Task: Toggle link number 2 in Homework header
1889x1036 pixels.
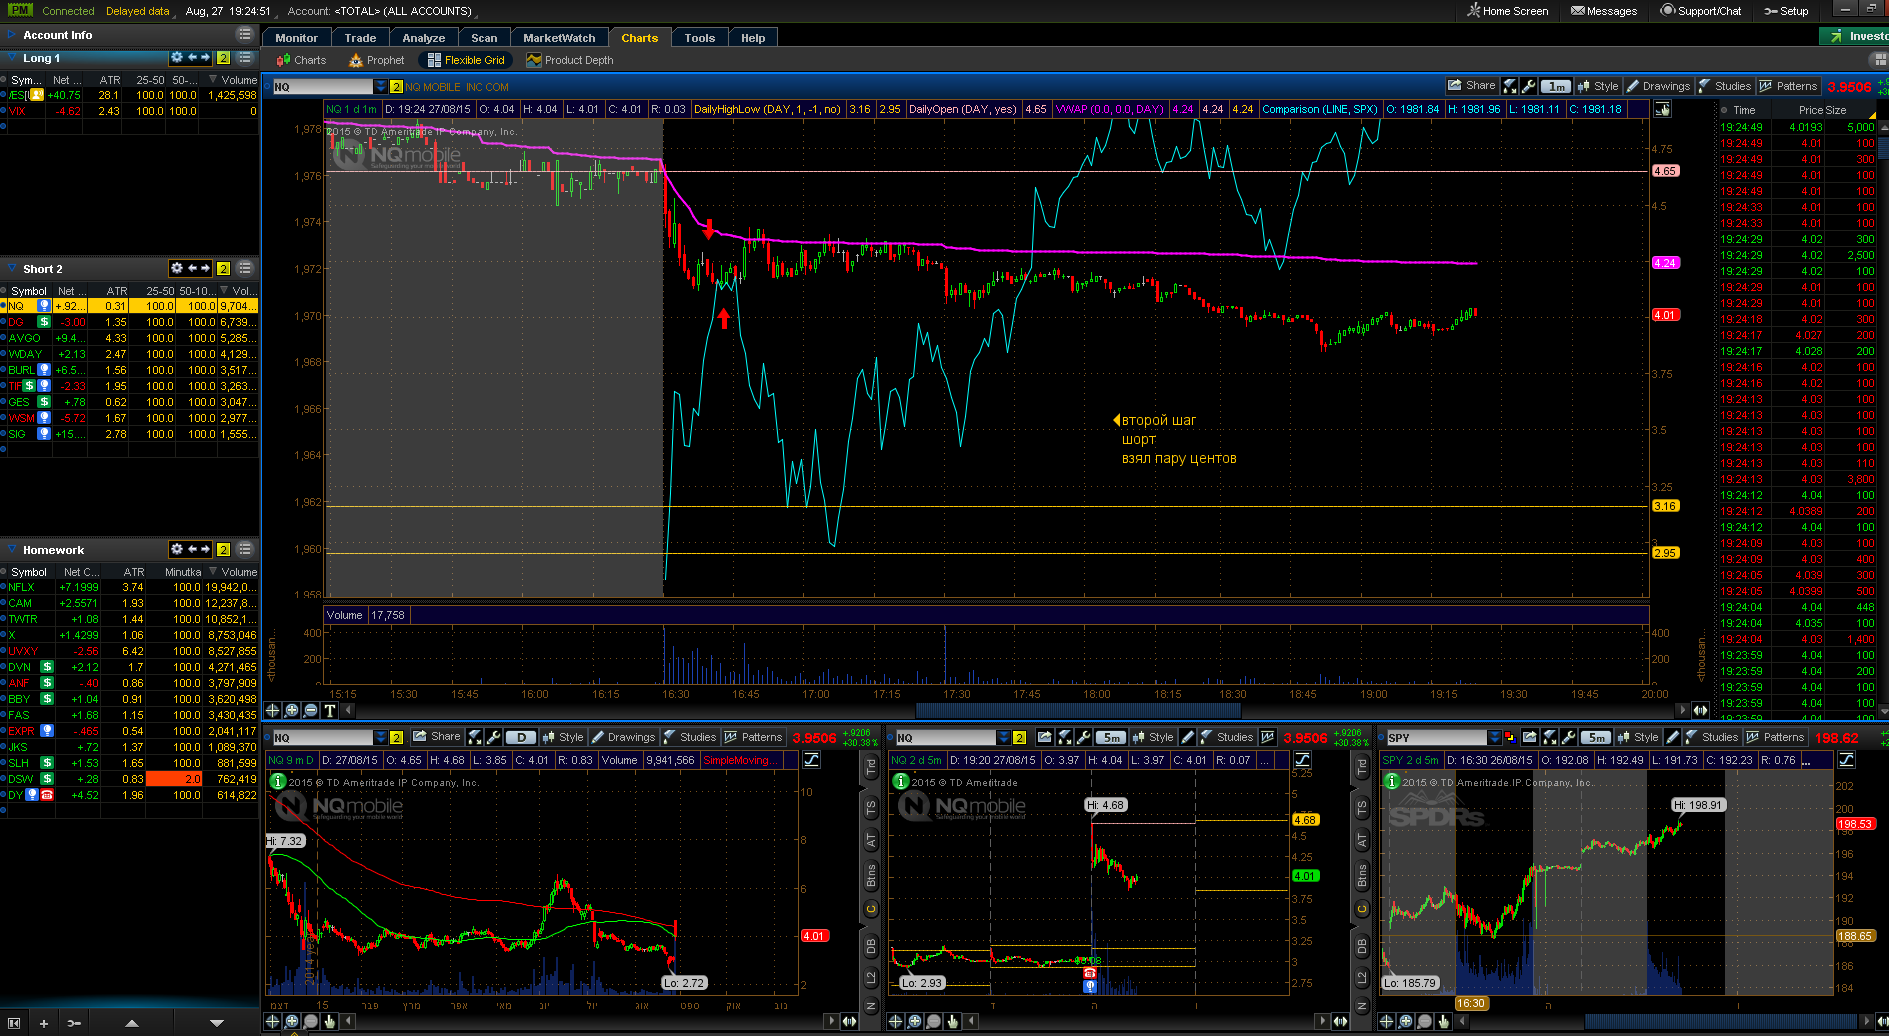Action: [x=224, y=549]
